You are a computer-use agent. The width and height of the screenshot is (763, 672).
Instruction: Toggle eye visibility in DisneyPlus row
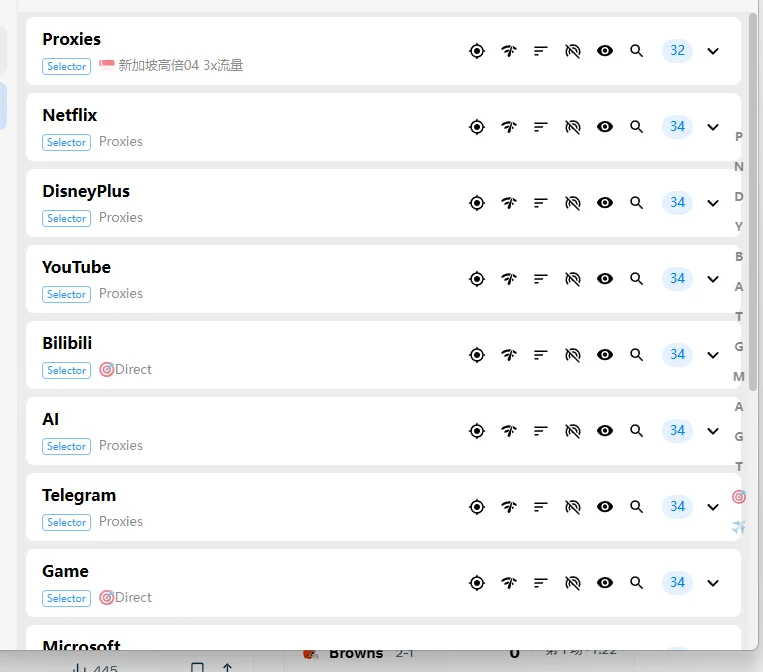pos(605,203)
